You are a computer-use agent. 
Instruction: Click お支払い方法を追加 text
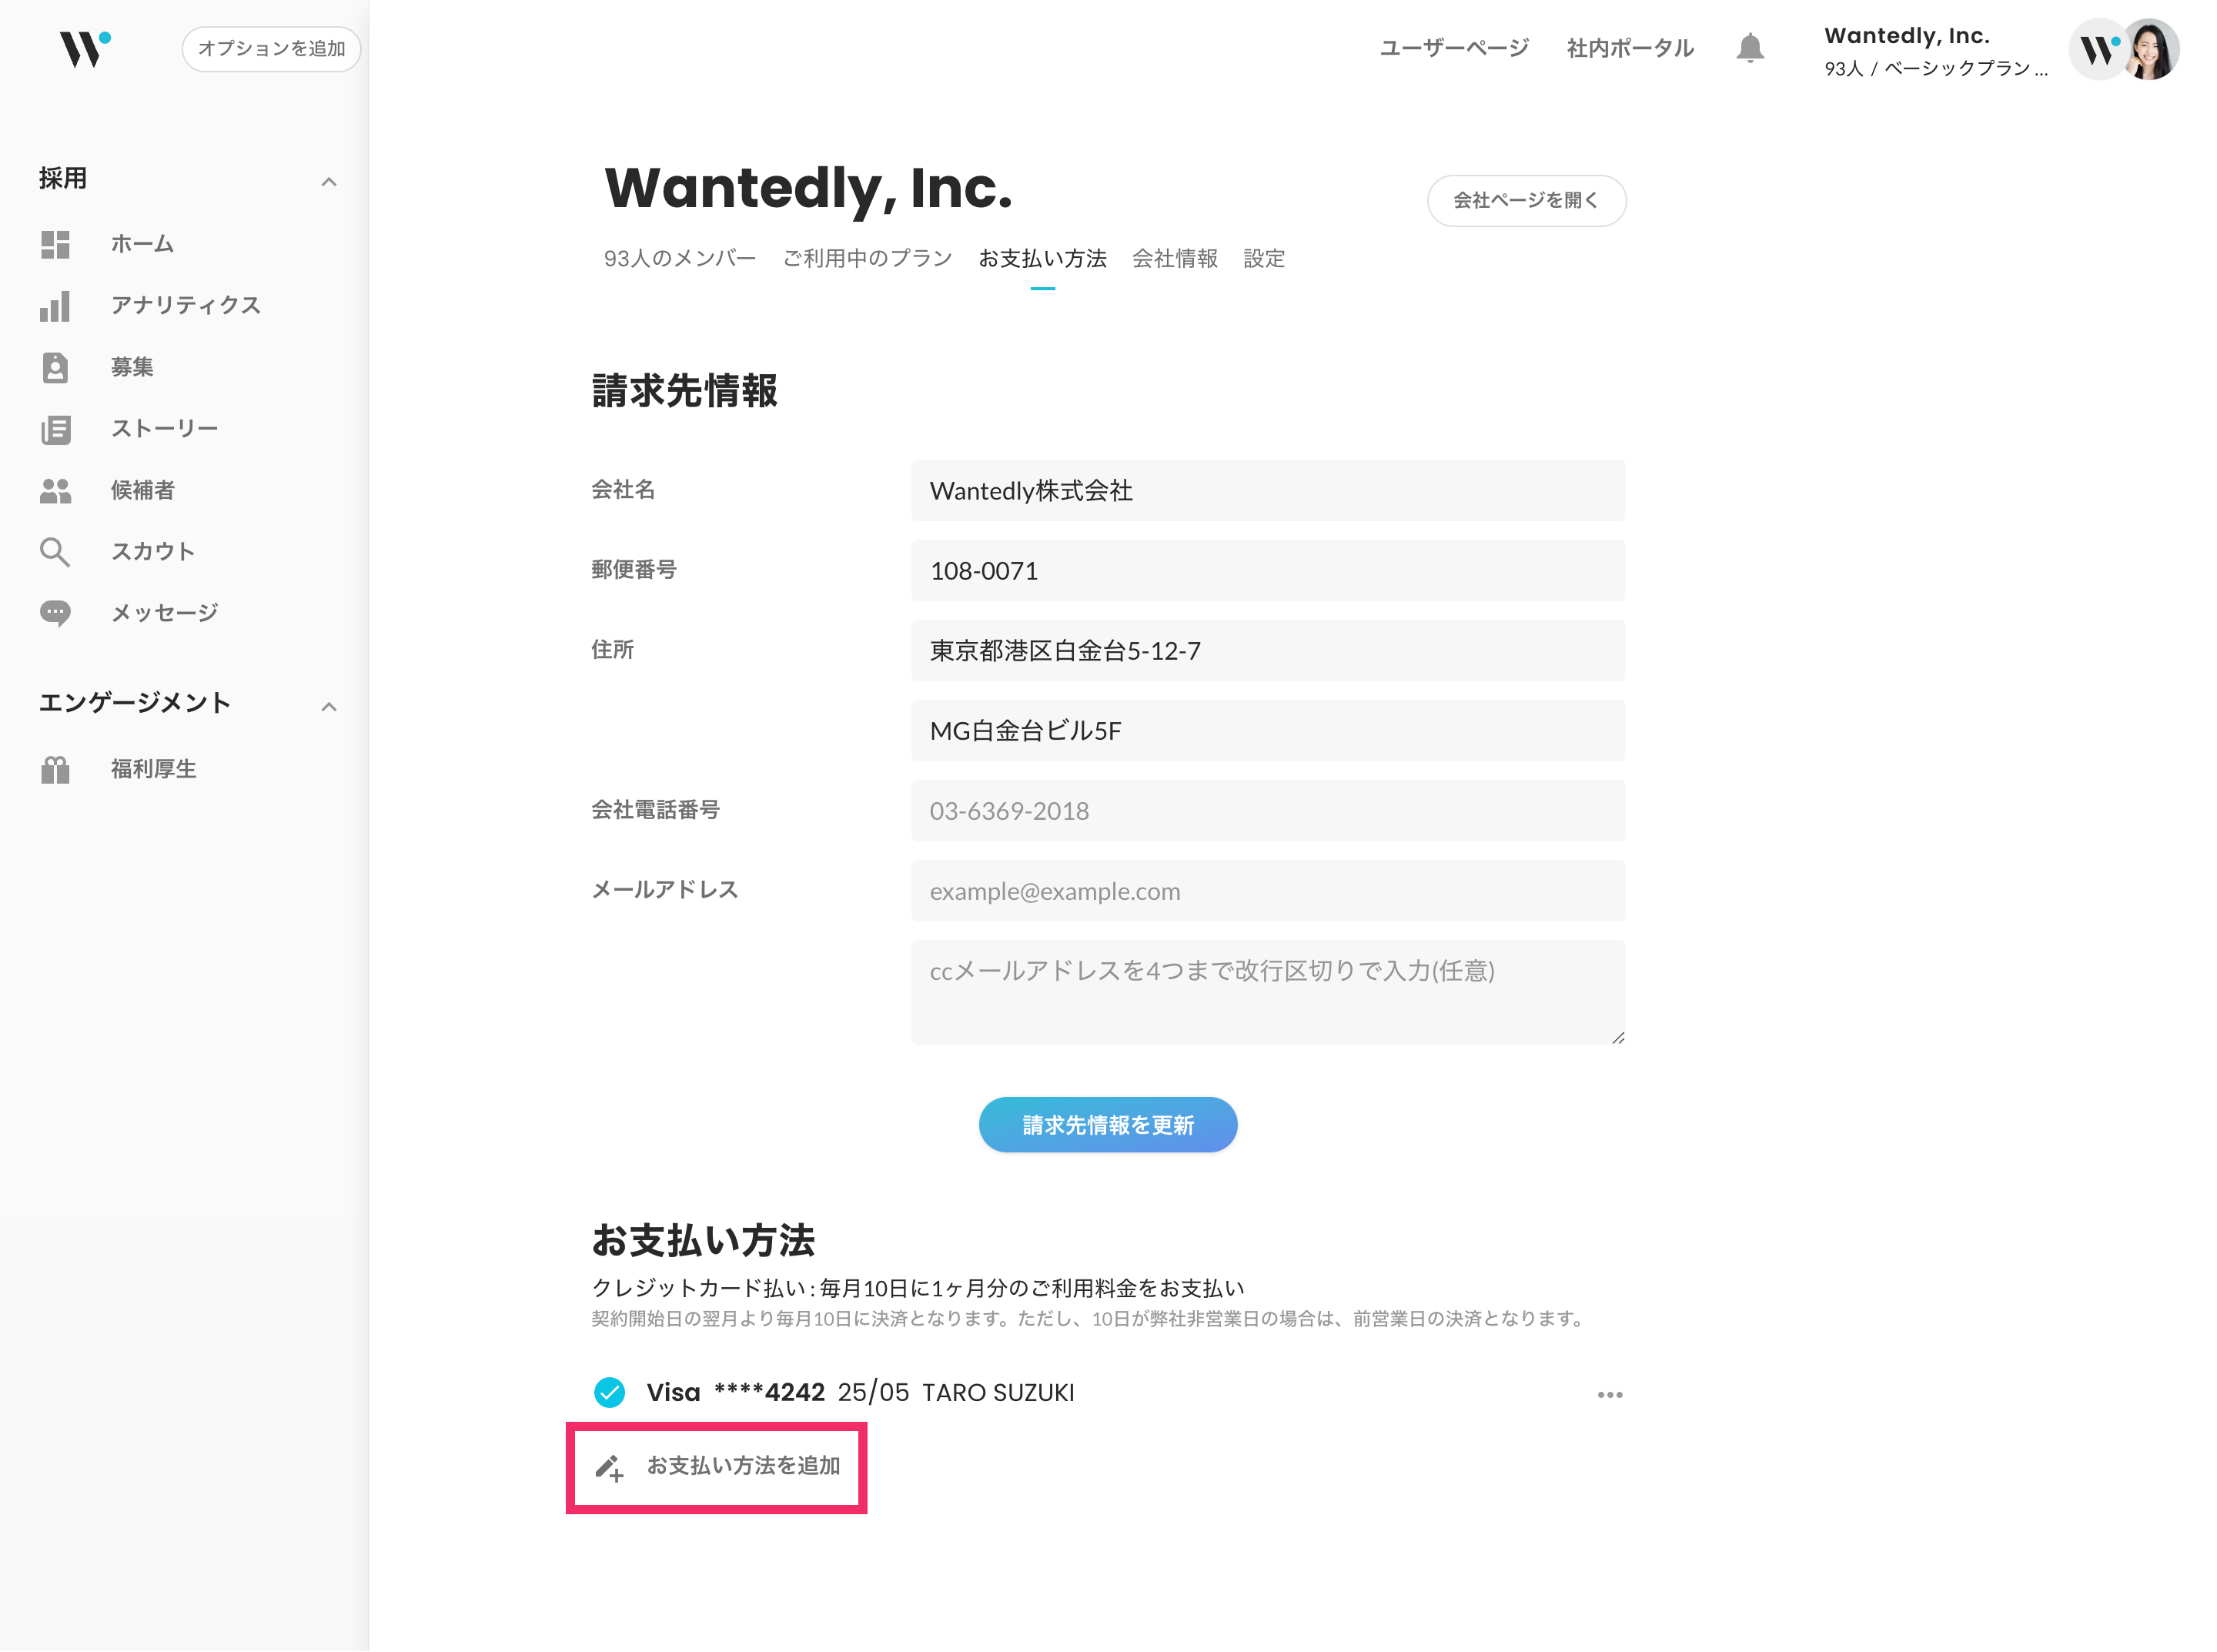[743, 1465]
